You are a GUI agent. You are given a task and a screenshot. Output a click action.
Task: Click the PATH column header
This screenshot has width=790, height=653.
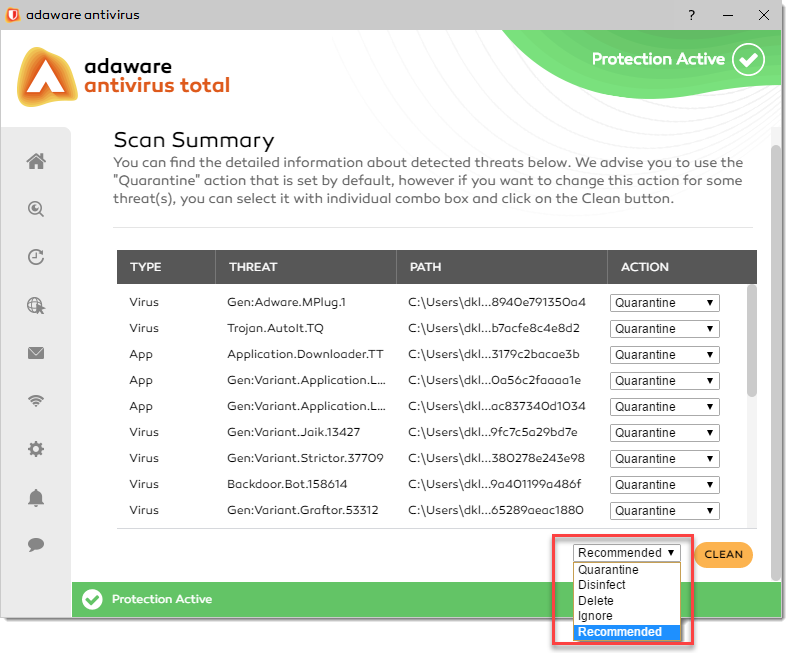[502, 267]
